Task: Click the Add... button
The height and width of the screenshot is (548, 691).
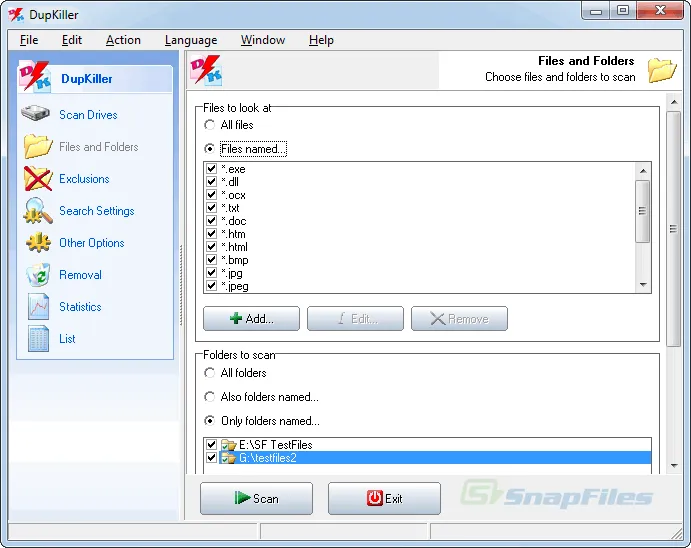Action: (x=251, y=318)
